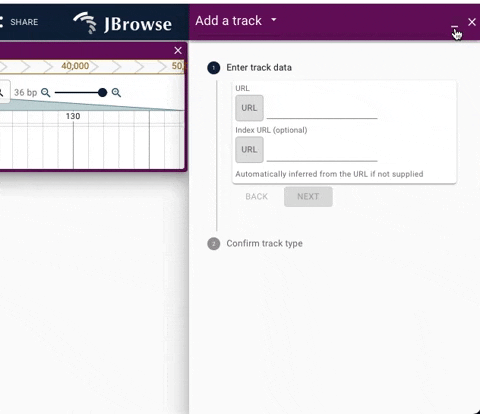Toggle the URL selector for track data
The width and height of the screenshot is (480, 414).
click(249, 108)
